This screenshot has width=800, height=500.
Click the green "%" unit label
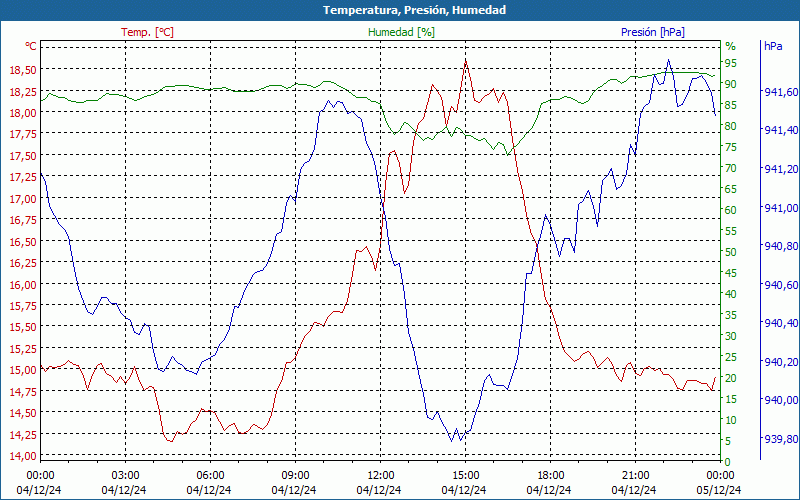click(x=731, y=46)
